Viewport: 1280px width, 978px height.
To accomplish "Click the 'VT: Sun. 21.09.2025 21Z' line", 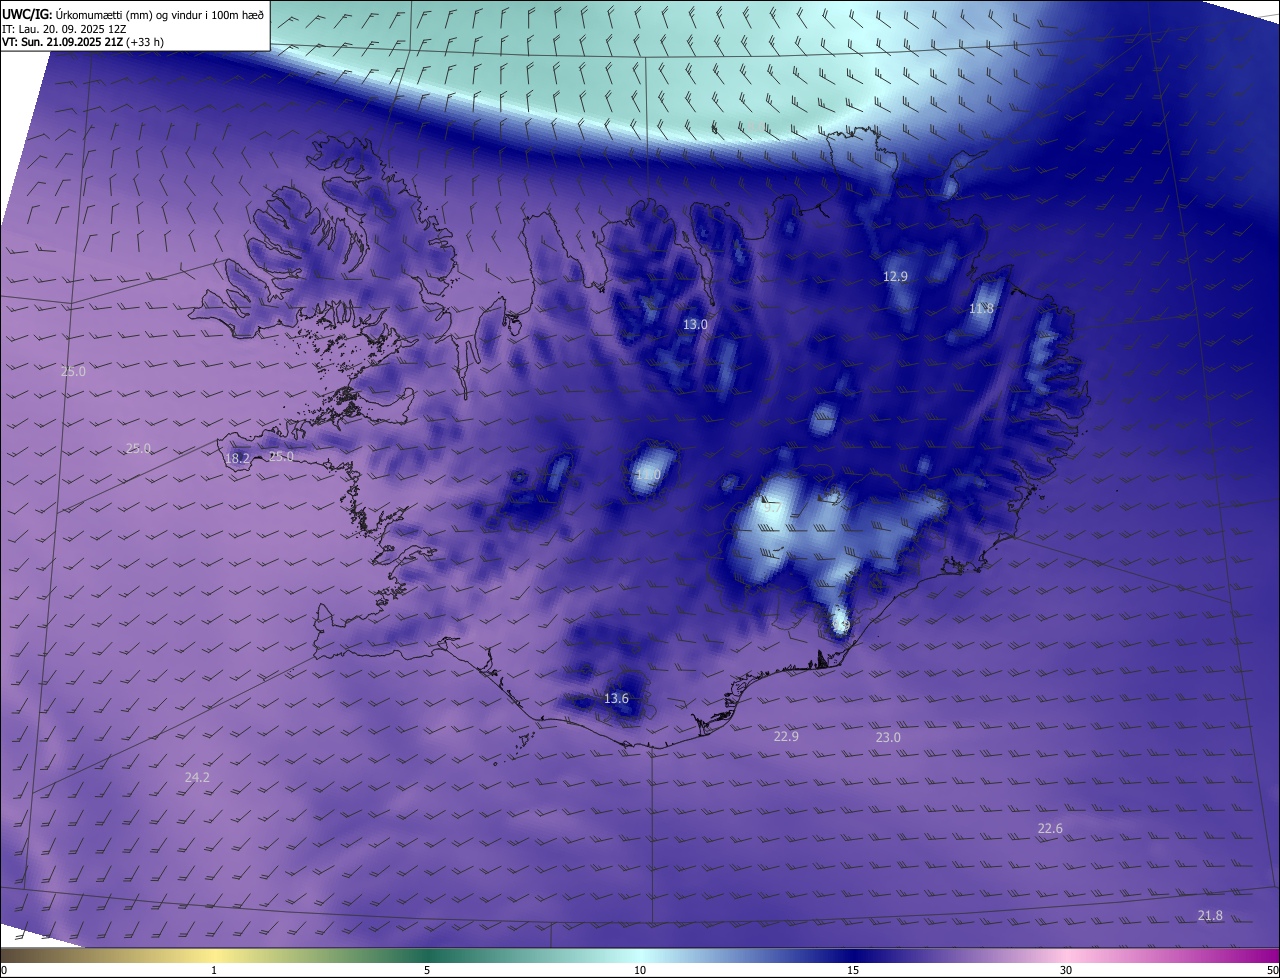I will [x=83, y=42].
